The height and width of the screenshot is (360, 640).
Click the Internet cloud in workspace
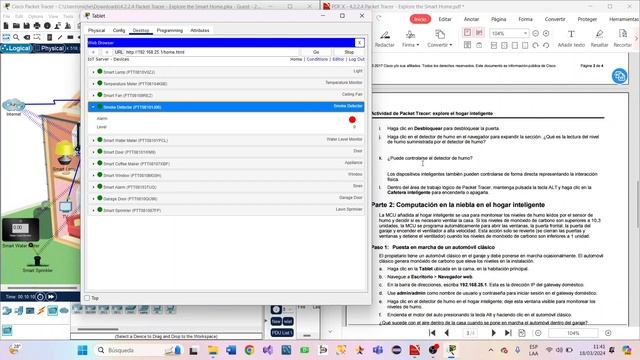(13, 105)
